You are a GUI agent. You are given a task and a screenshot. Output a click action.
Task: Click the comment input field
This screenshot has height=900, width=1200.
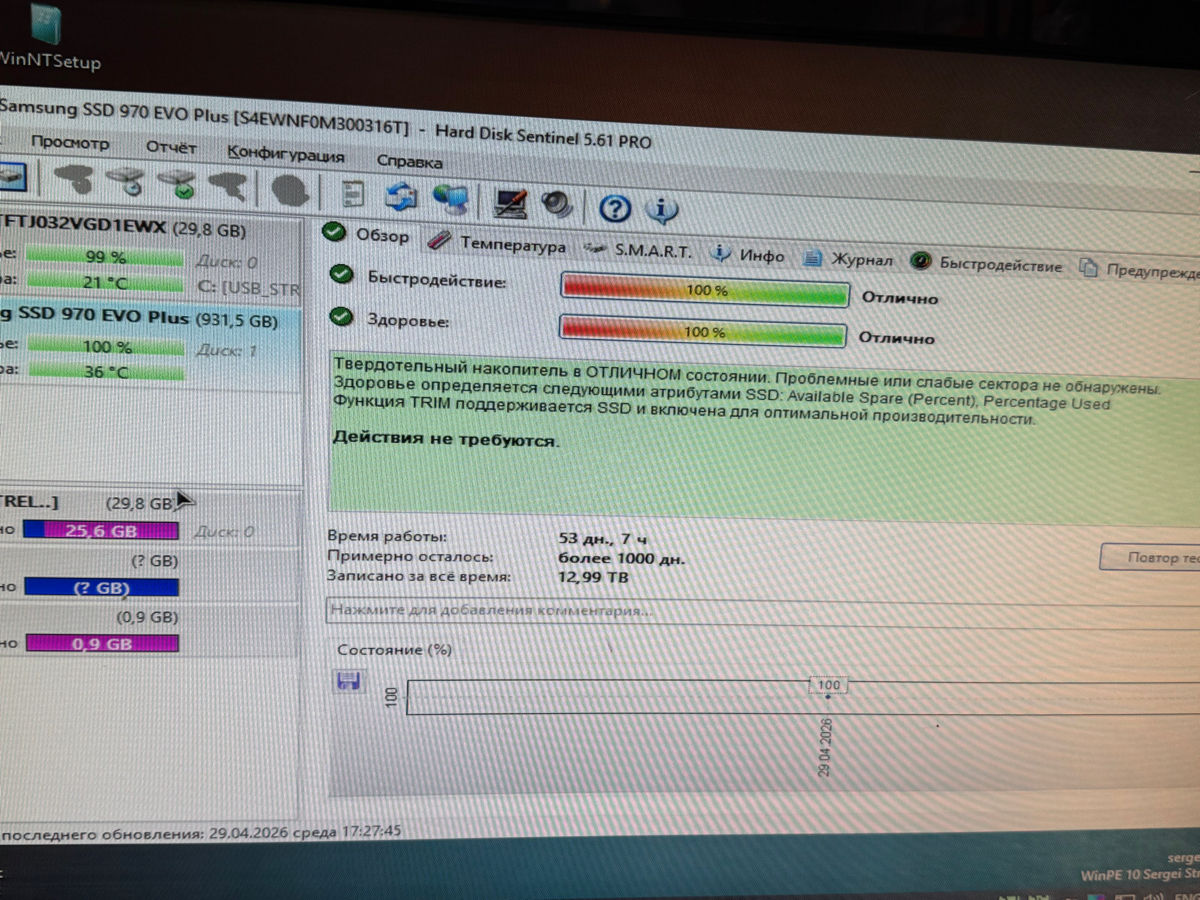pyautogui.click(x=762, y=611)
